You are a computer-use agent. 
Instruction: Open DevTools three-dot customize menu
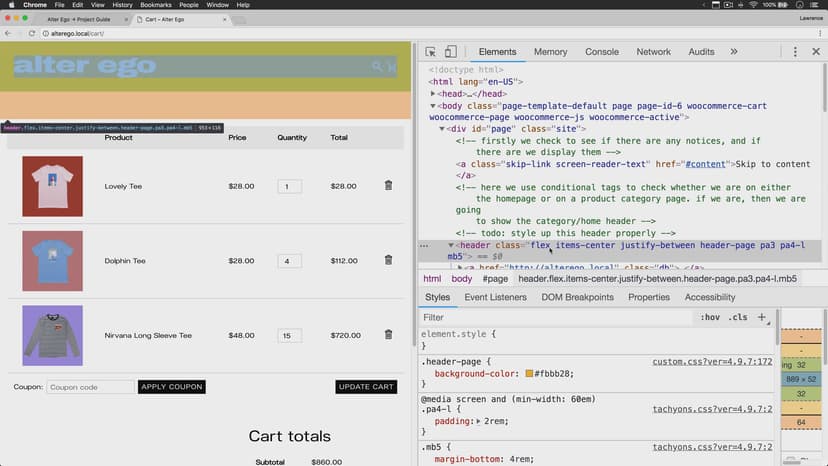[794, 52]
